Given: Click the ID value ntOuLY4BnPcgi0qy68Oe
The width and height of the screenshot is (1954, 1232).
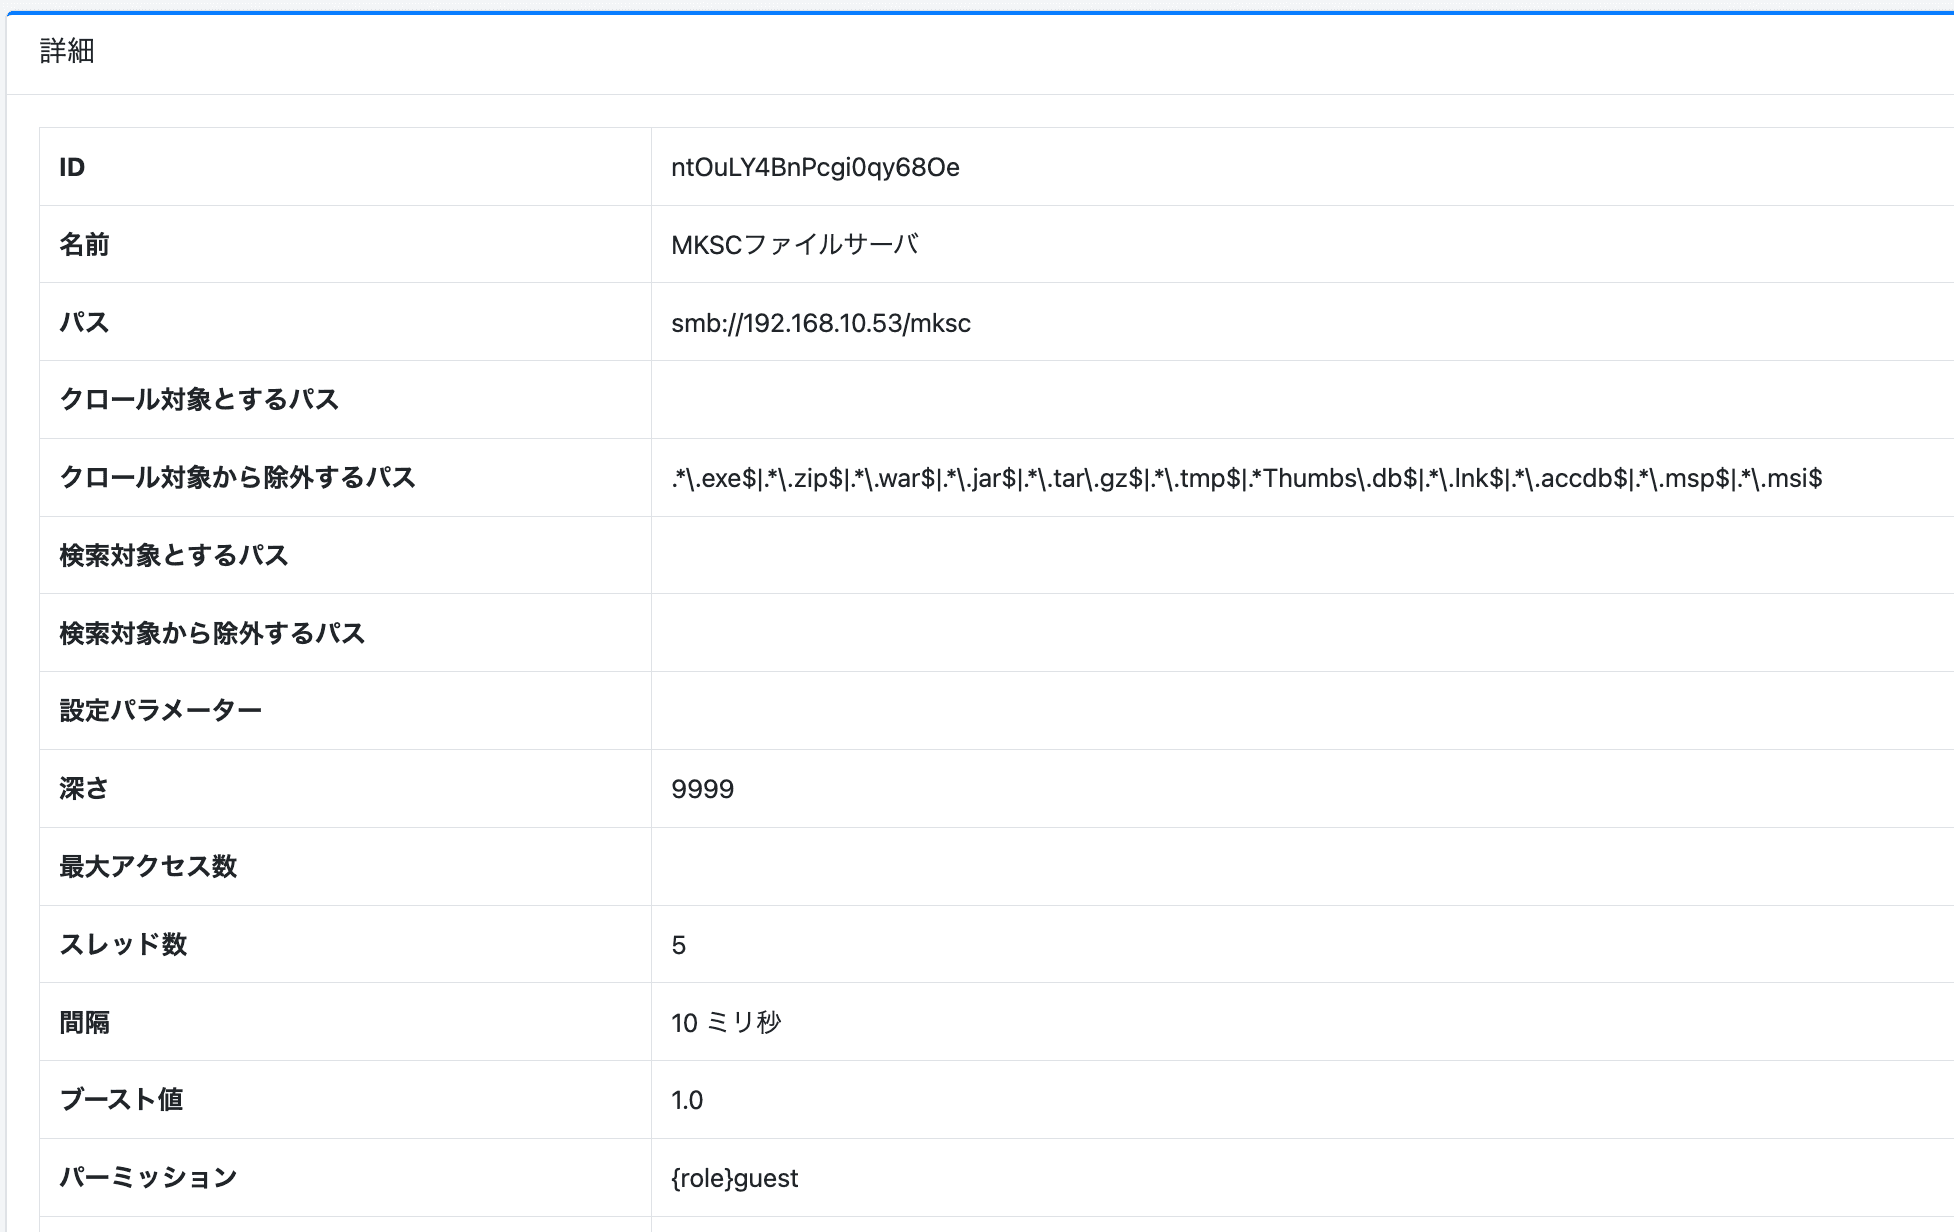Looking at the screenshot, I should tap(815, 167).
